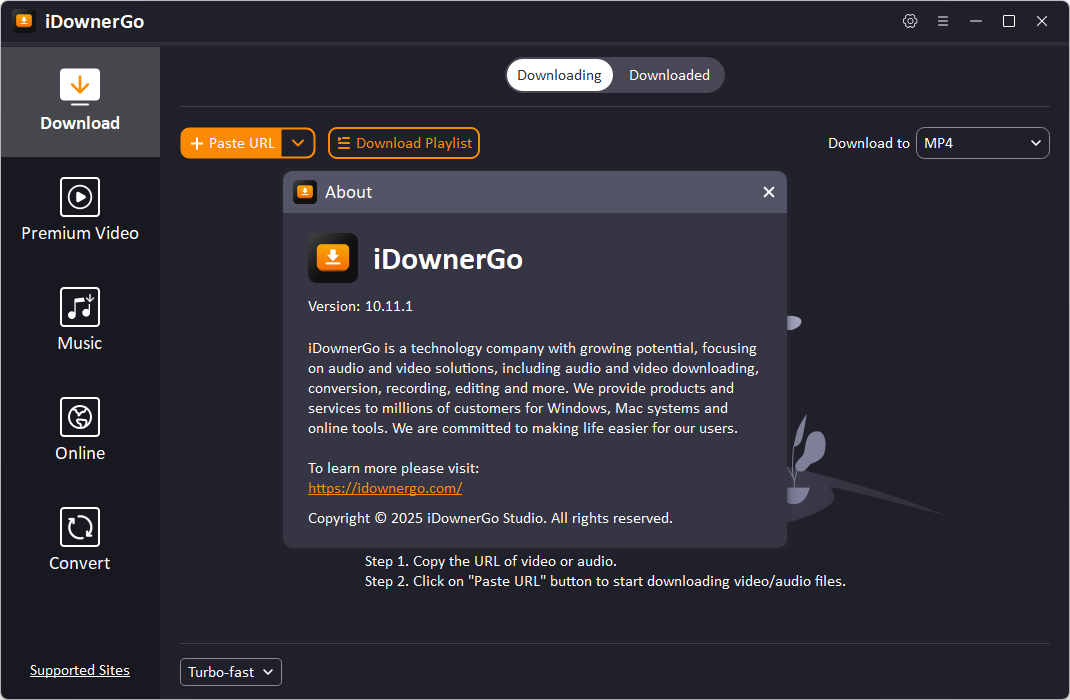Open the Turbo-fast speed dropdown

[231, 672]
